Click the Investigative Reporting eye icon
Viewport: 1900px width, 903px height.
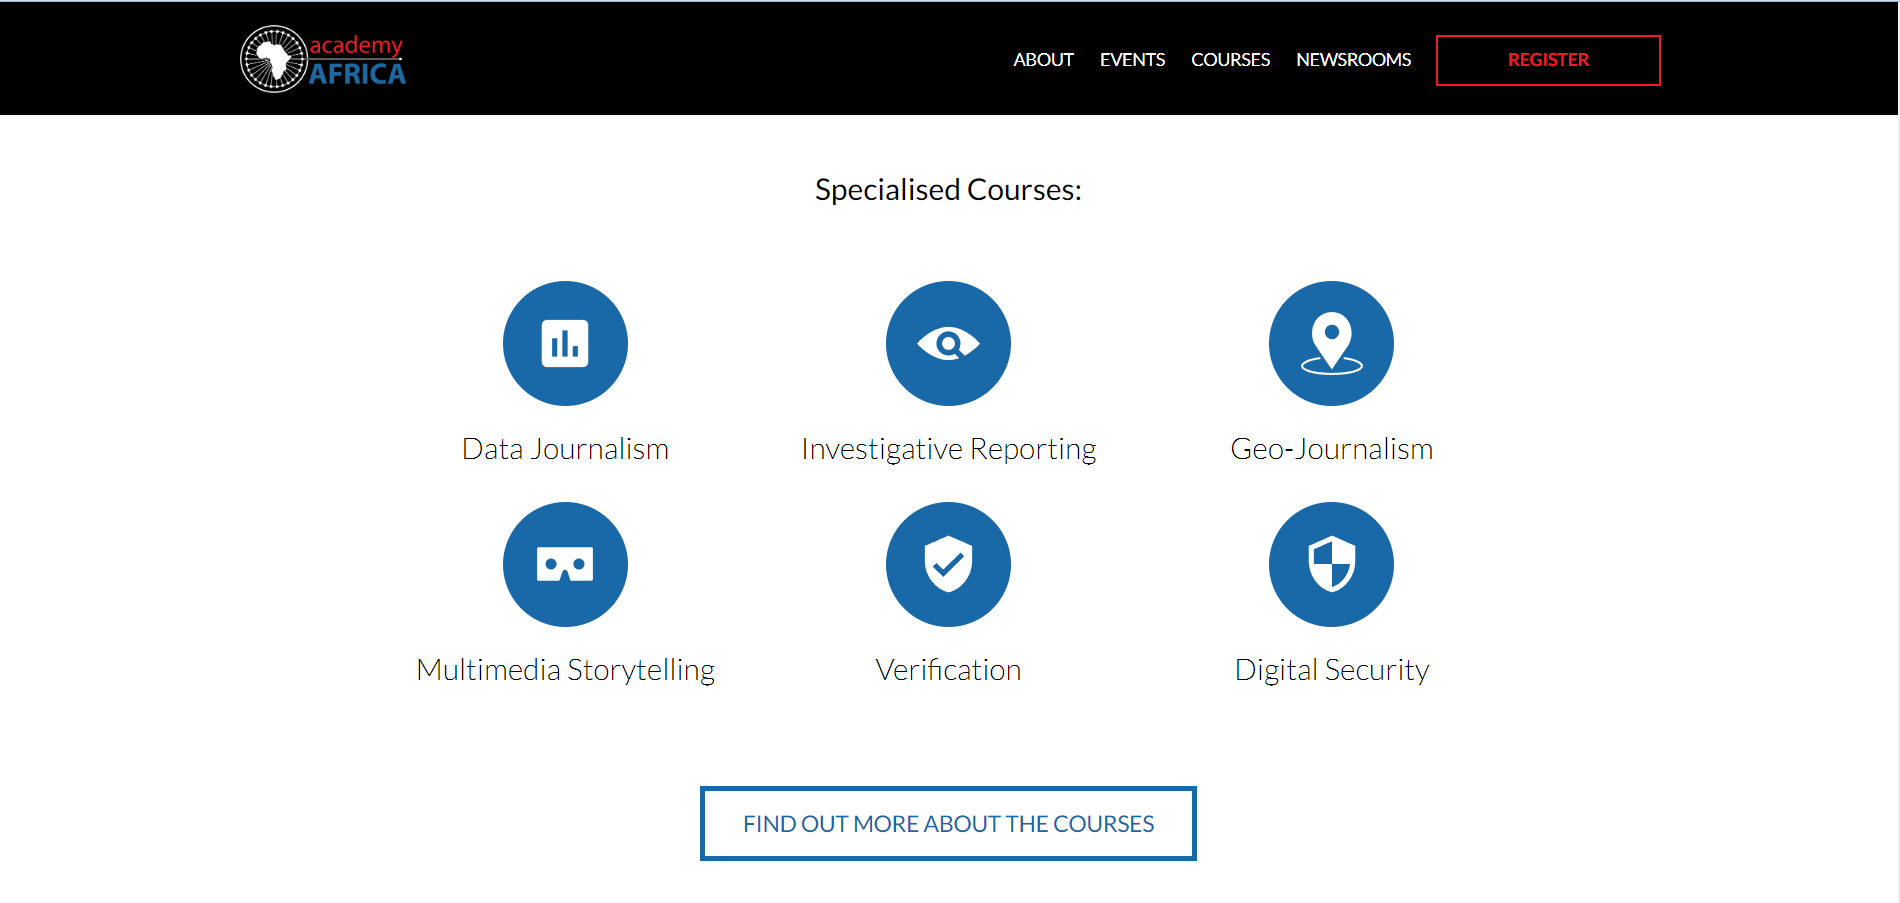click(x=948, y=343)
